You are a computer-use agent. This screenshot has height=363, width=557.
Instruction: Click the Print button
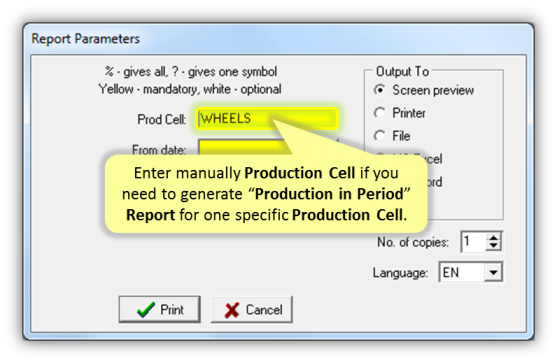click(159, 309)
